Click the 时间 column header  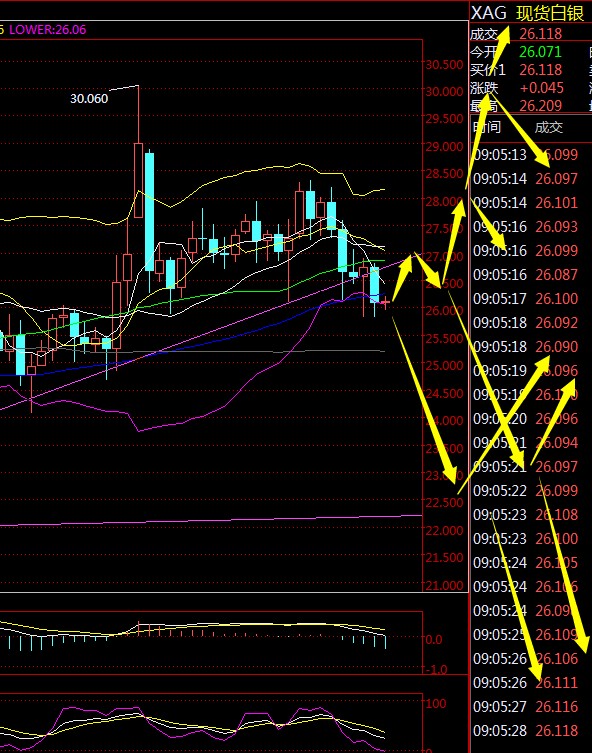(x=487, y=127)
